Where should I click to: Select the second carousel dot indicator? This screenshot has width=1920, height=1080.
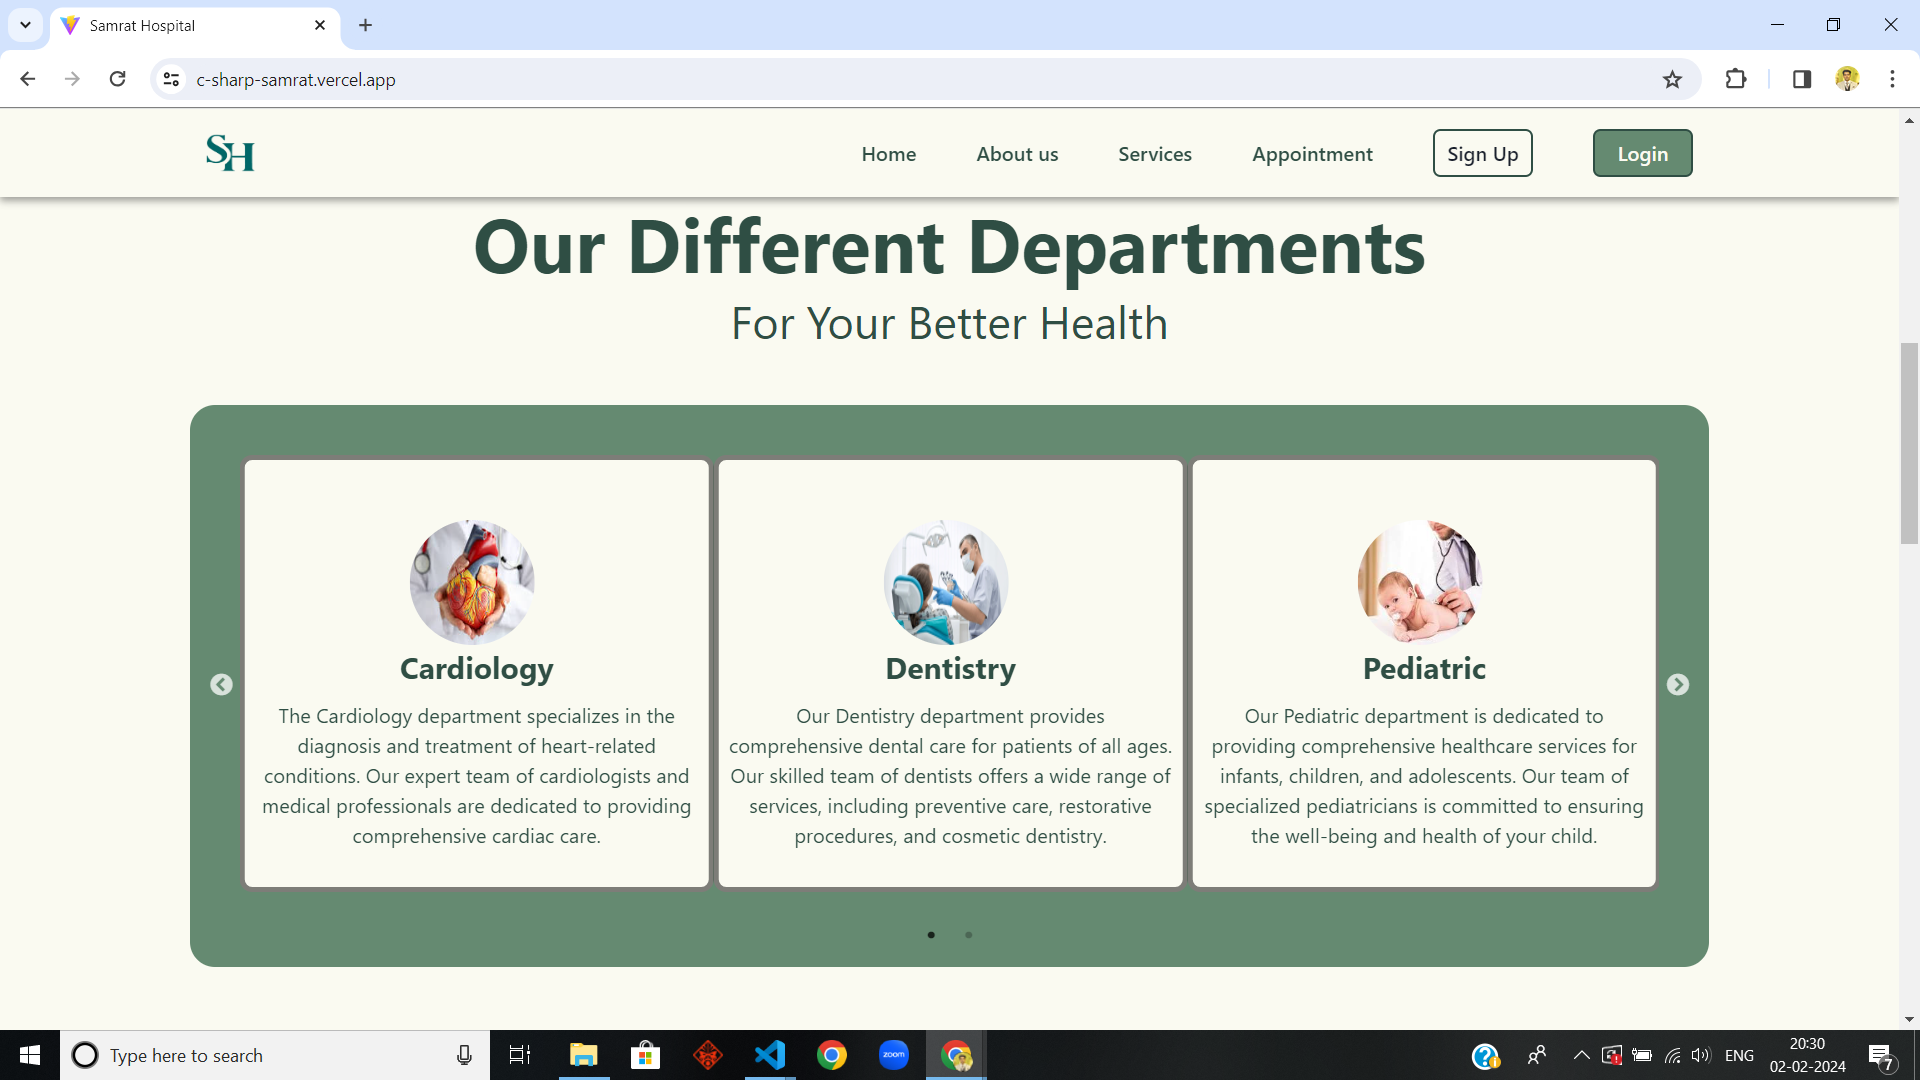(x=969, y=935)
